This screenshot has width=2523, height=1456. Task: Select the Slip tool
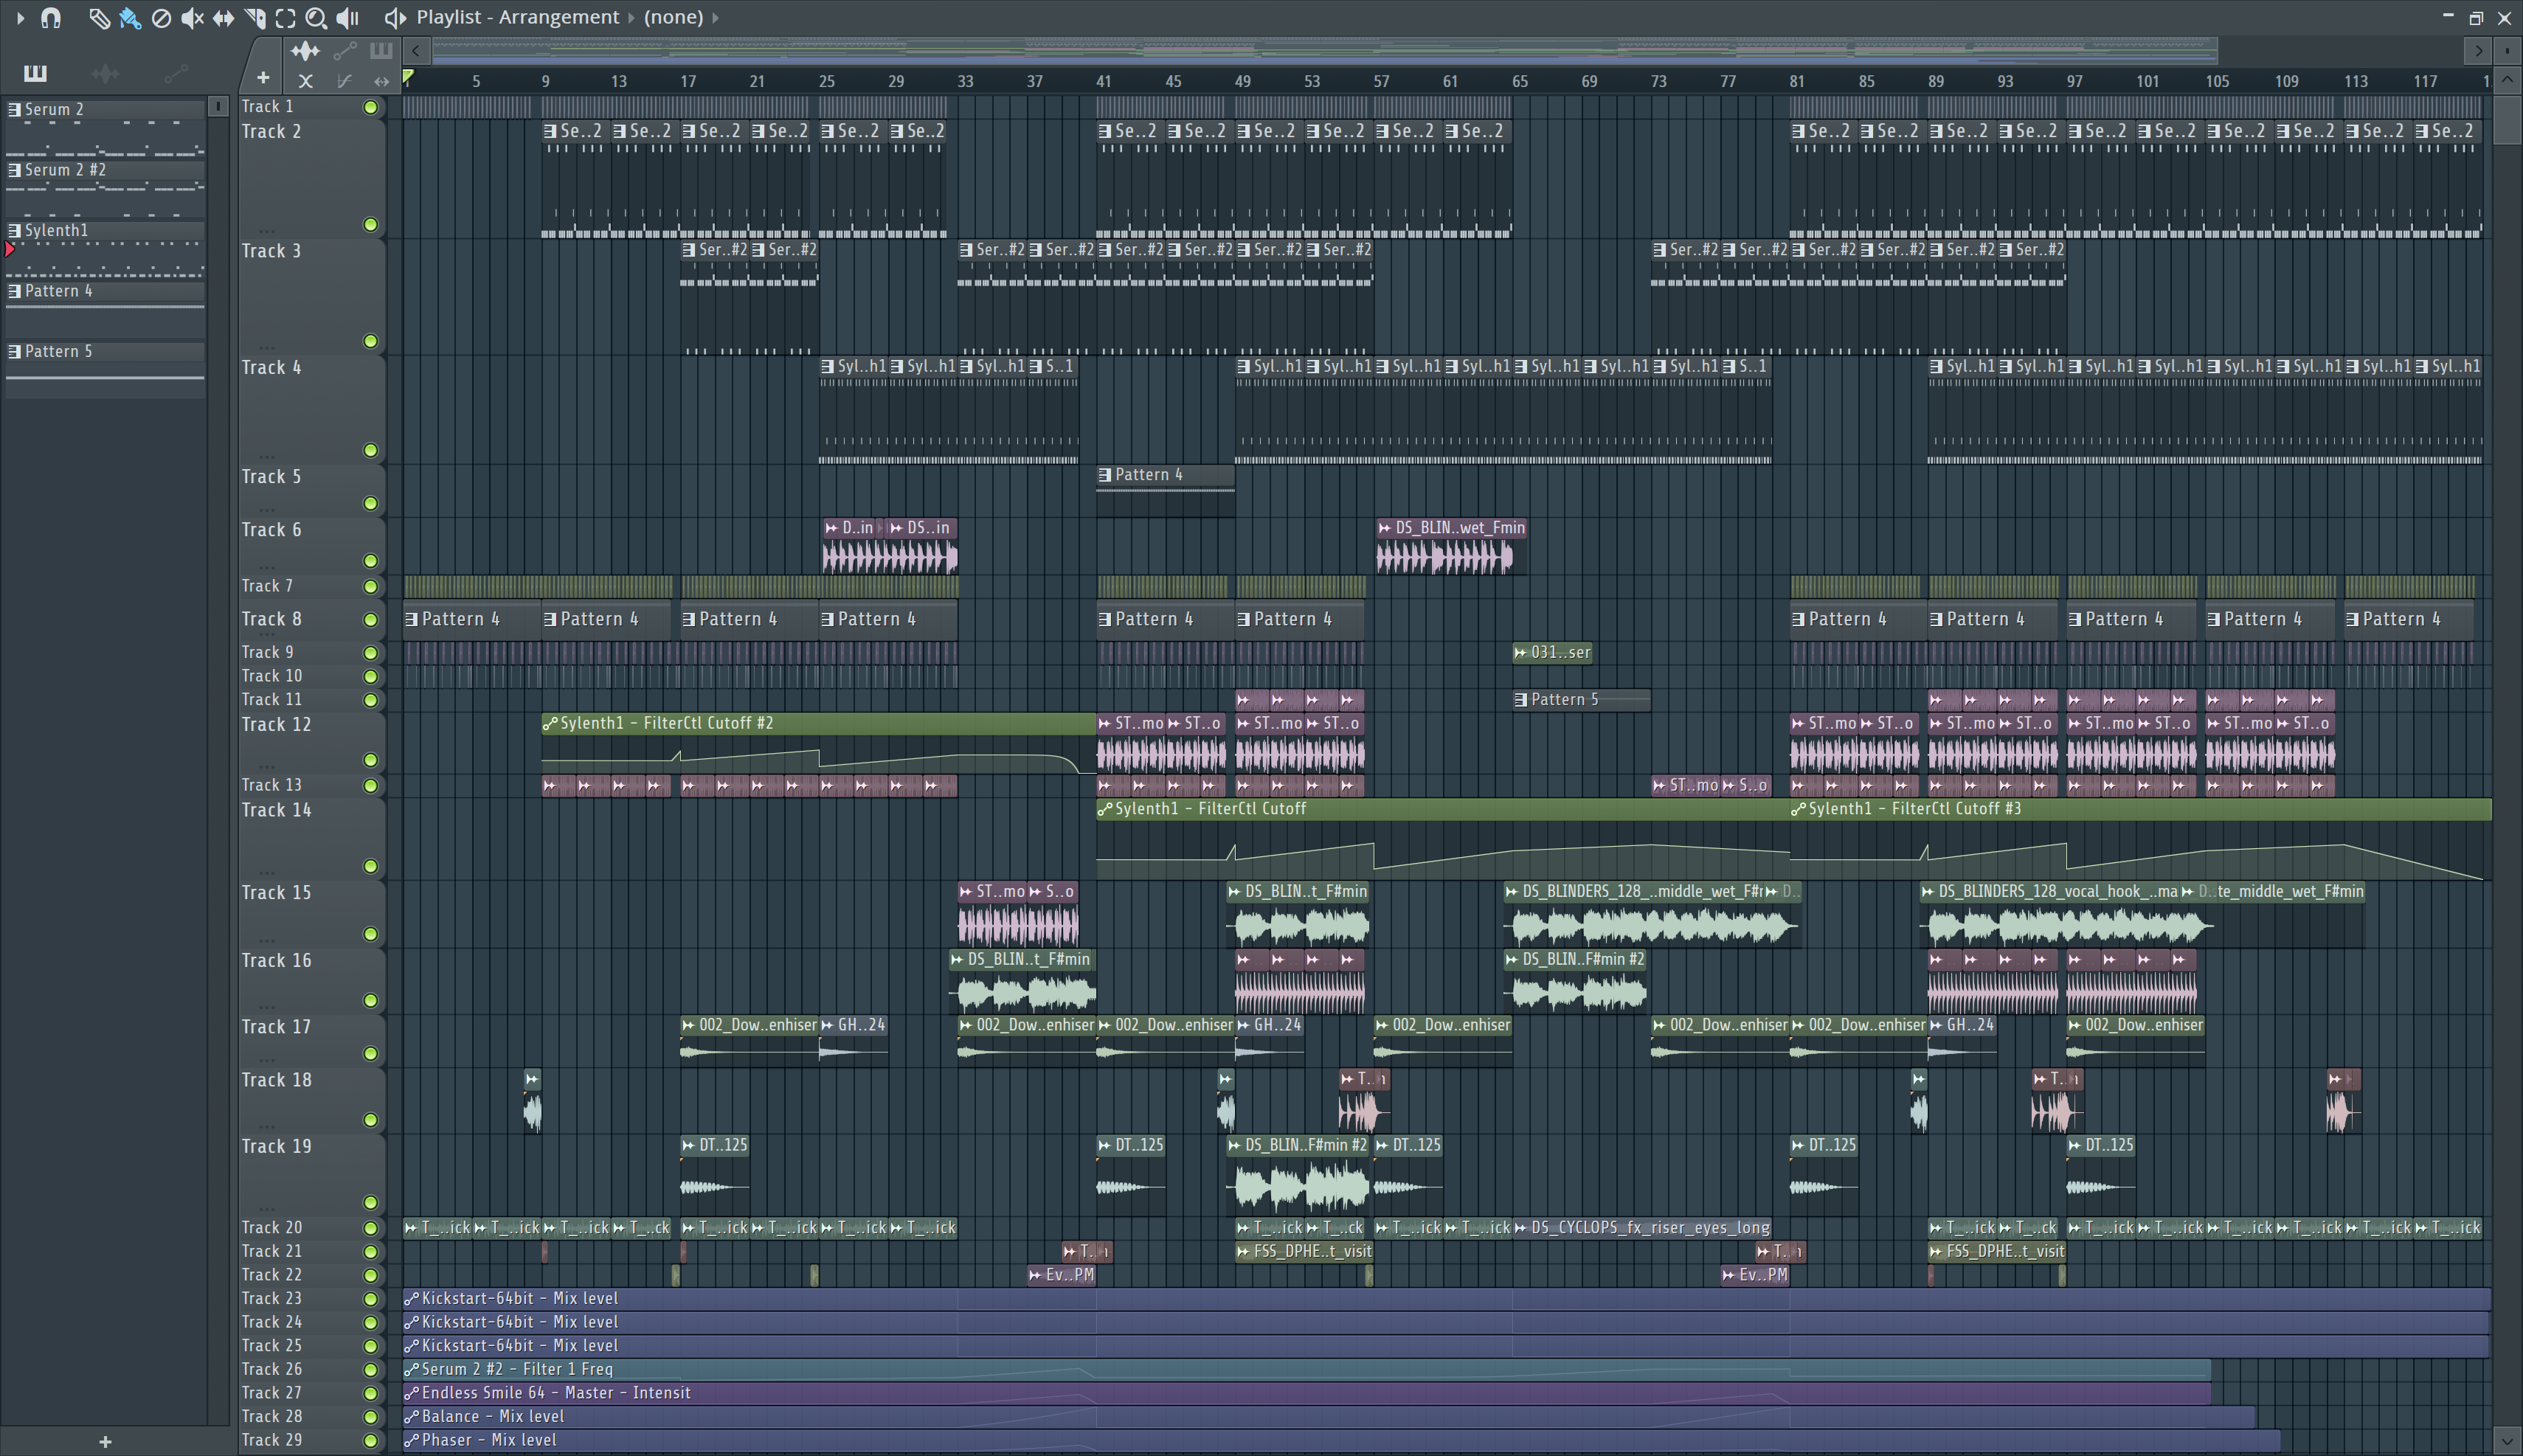click(223, 17)
